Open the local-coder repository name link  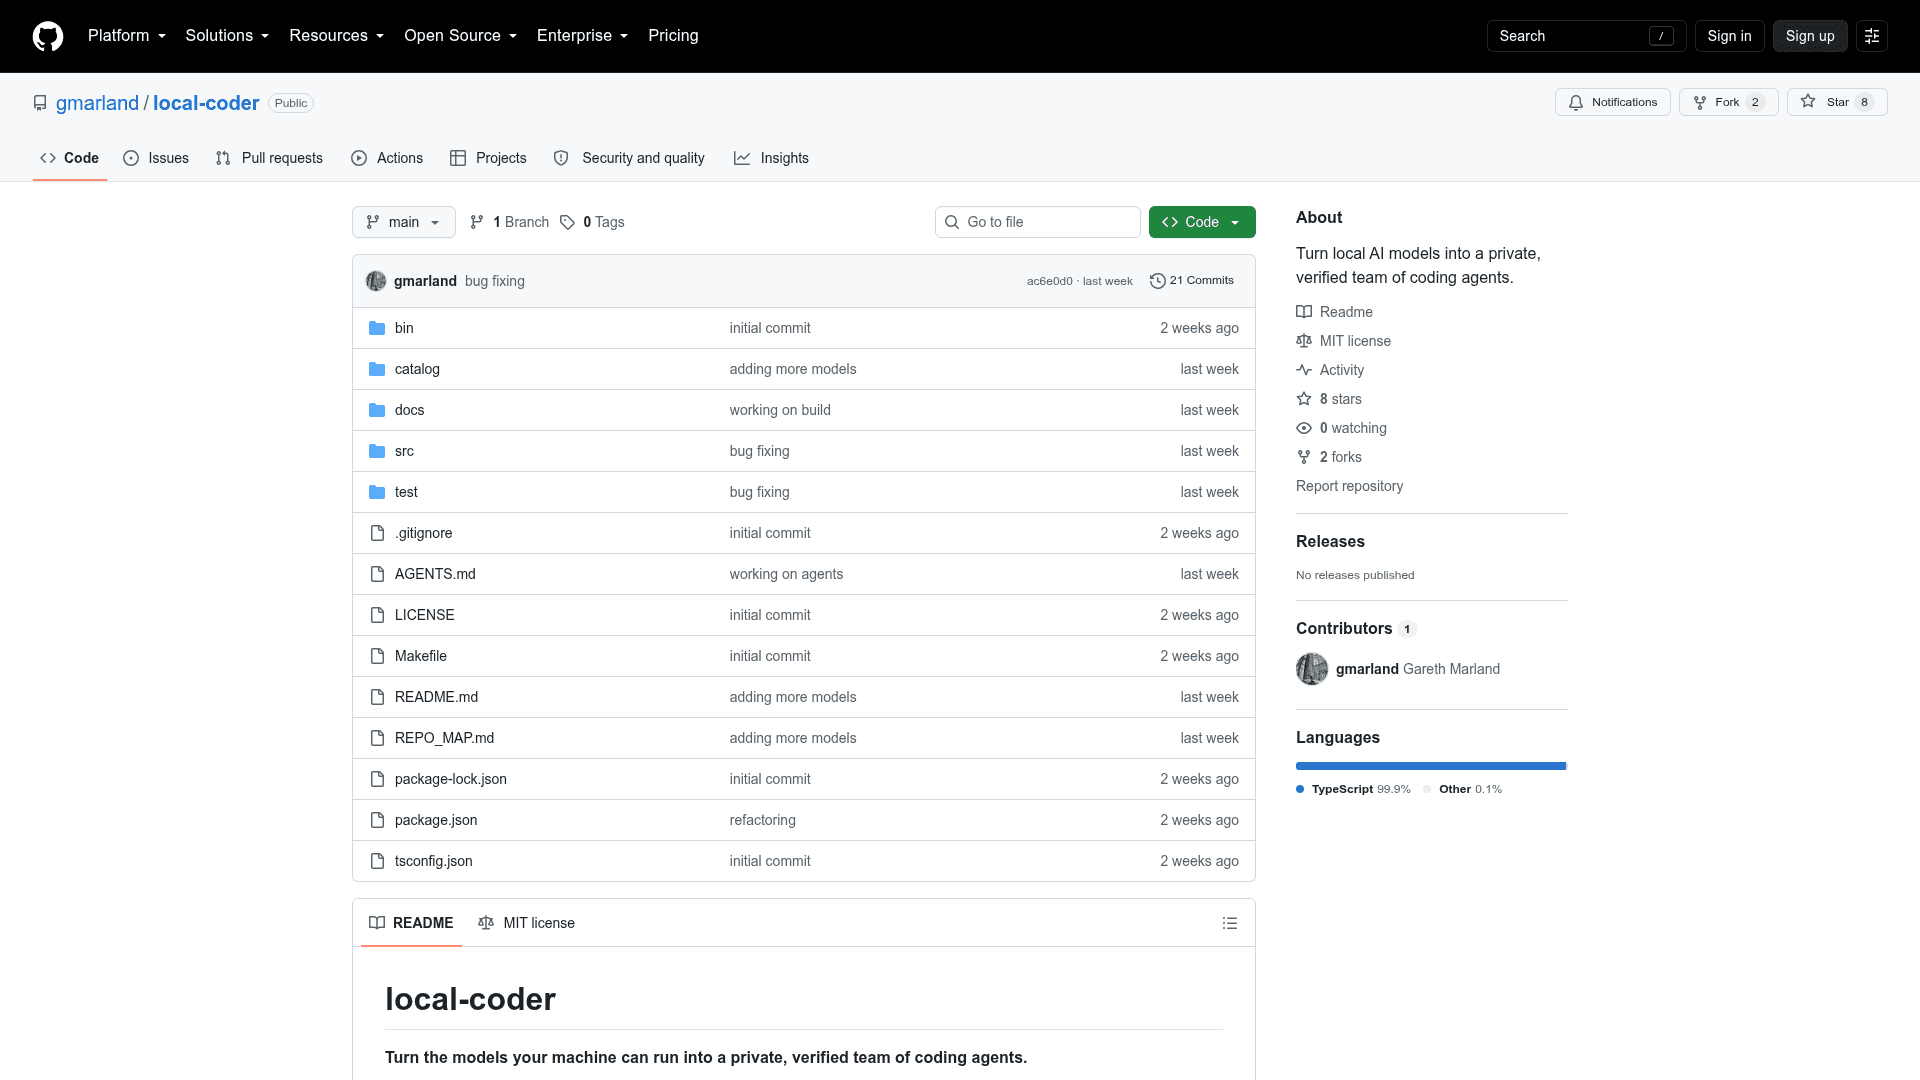(x=206, y=103)
